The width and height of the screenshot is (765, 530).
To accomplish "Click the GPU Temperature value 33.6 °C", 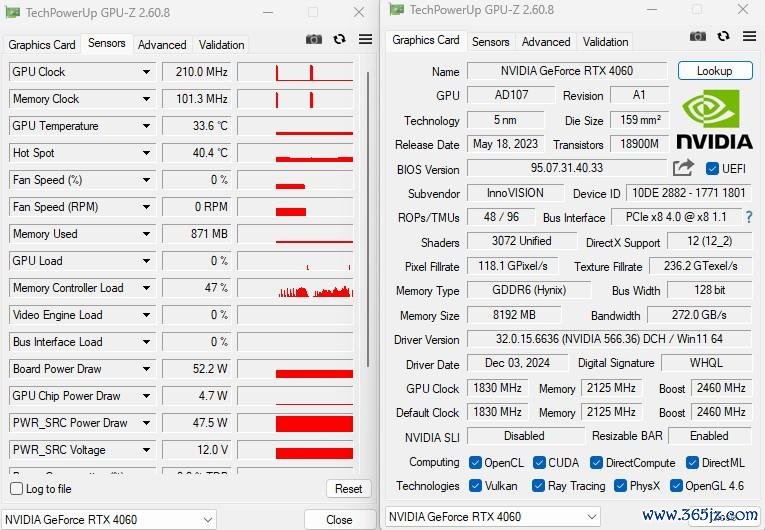I will click(197, 126).
